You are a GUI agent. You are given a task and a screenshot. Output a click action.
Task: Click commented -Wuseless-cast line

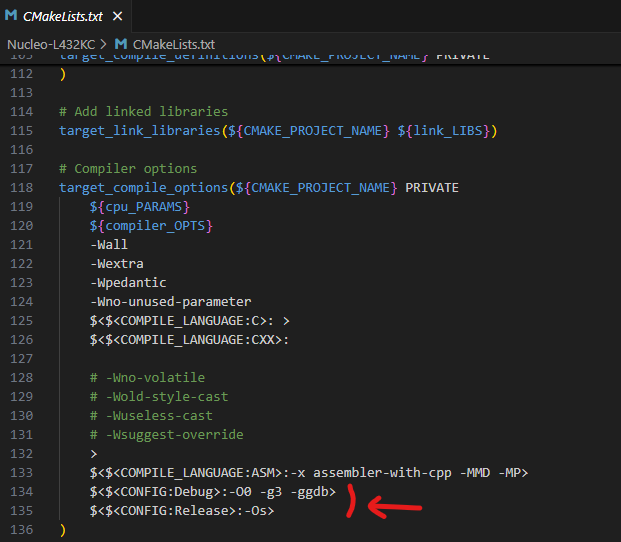pyautogui.click(x=151, y=416)
